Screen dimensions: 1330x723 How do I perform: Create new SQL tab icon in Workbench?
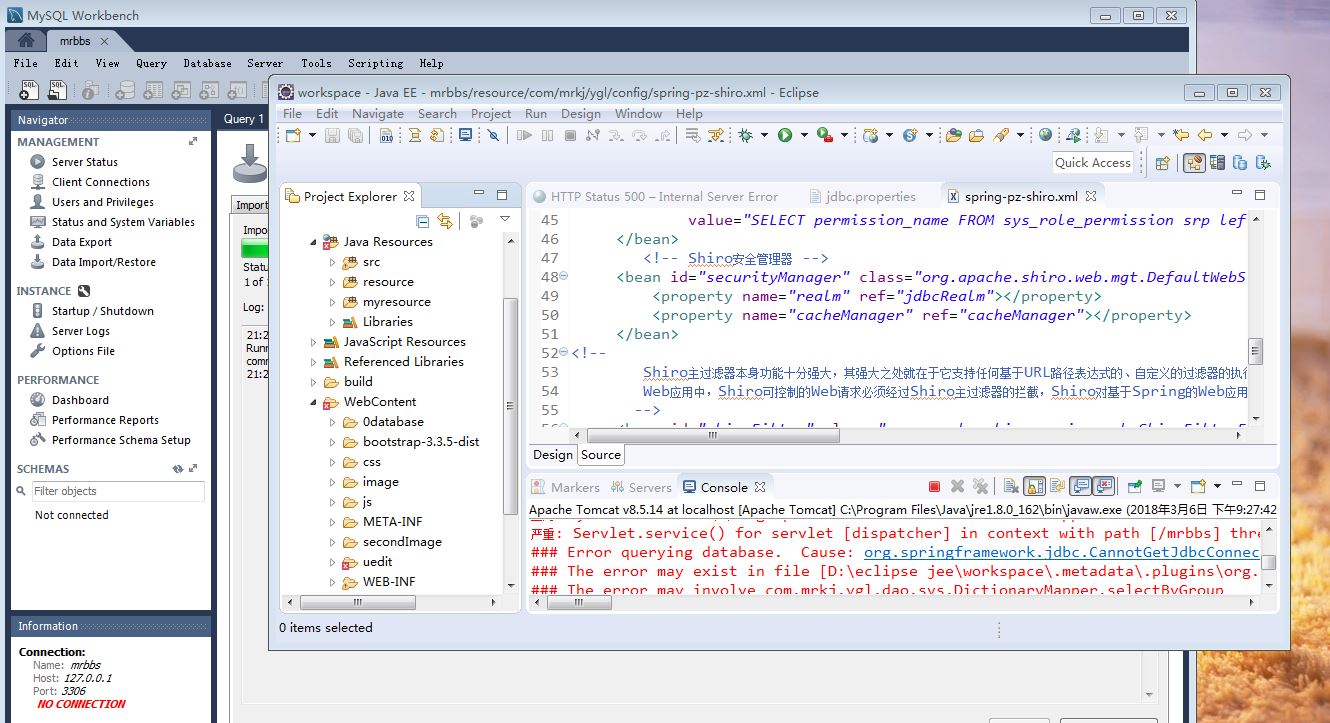tap(29, 91)
